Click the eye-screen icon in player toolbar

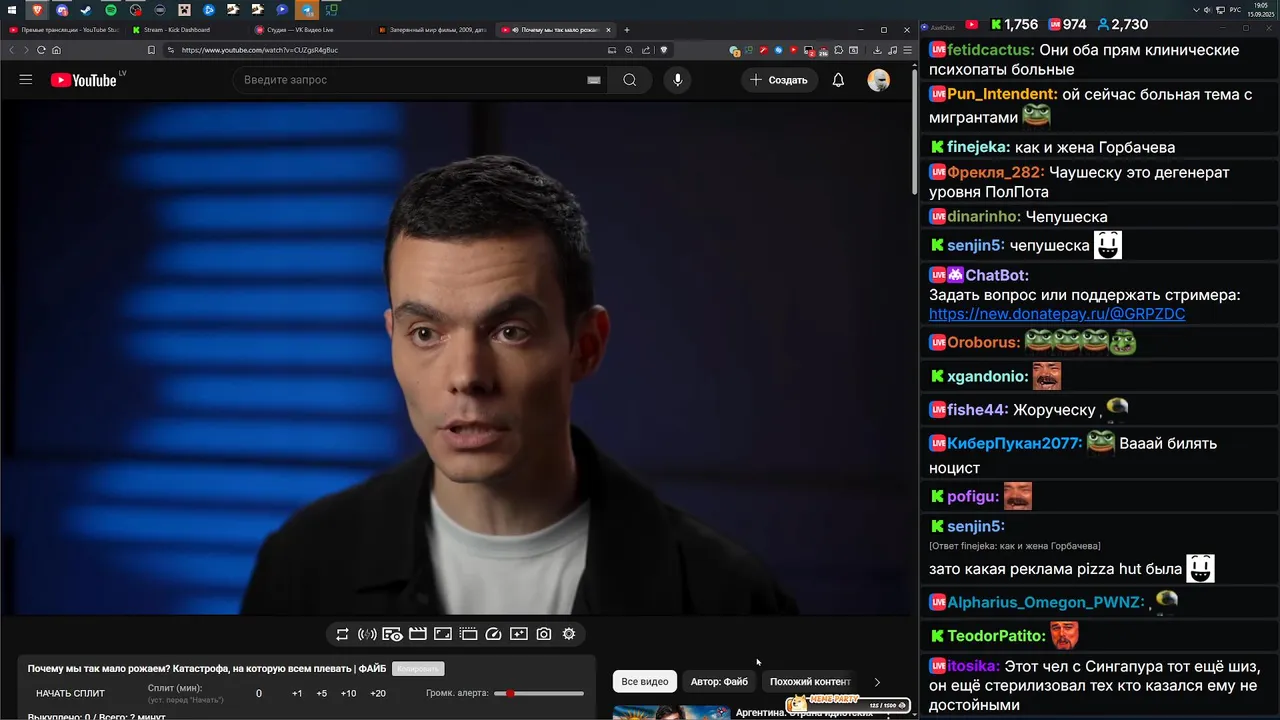coord(392,634)
